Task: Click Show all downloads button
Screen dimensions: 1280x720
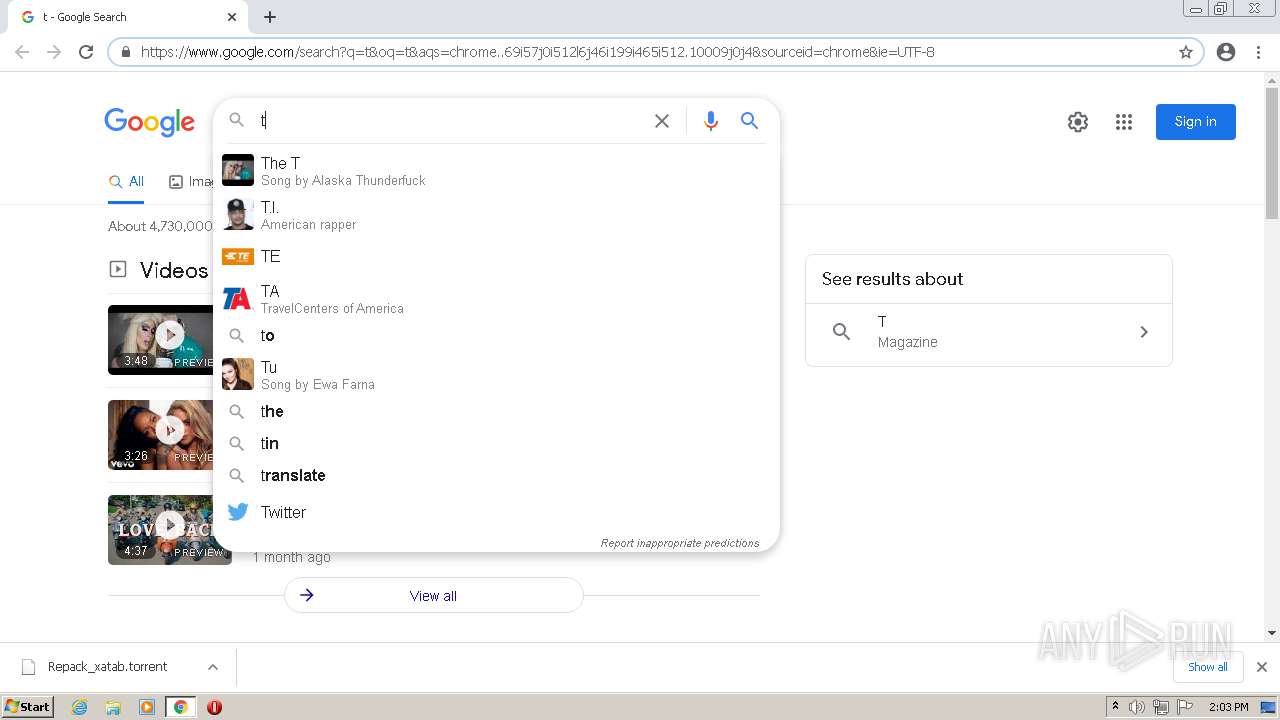Action: pyautogui.click(x=1208, y=667)
